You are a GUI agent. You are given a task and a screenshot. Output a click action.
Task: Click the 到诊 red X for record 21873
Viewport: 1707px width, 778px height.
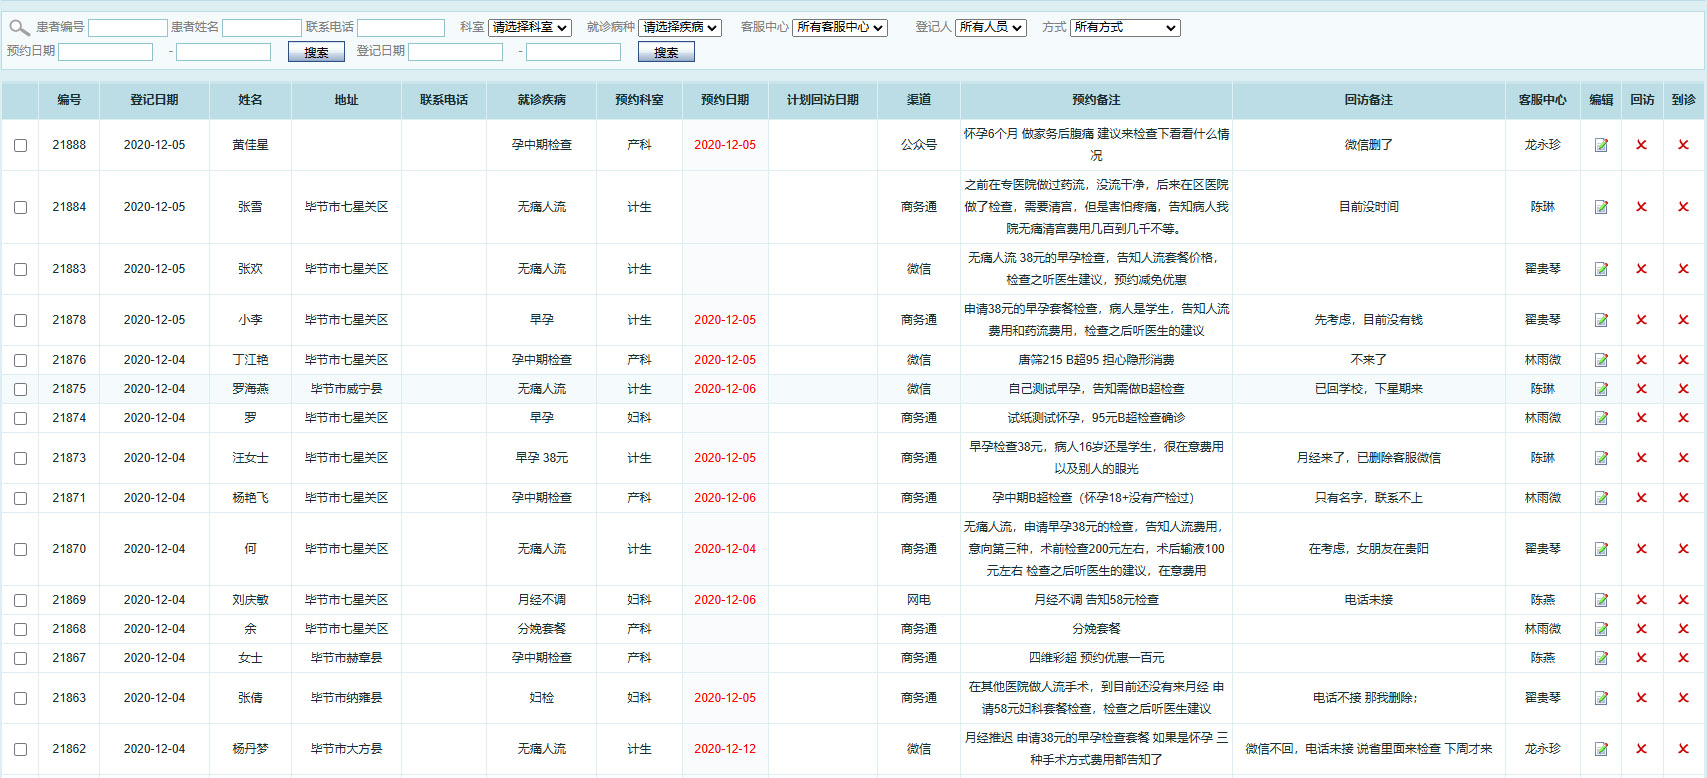[1683, 458]
